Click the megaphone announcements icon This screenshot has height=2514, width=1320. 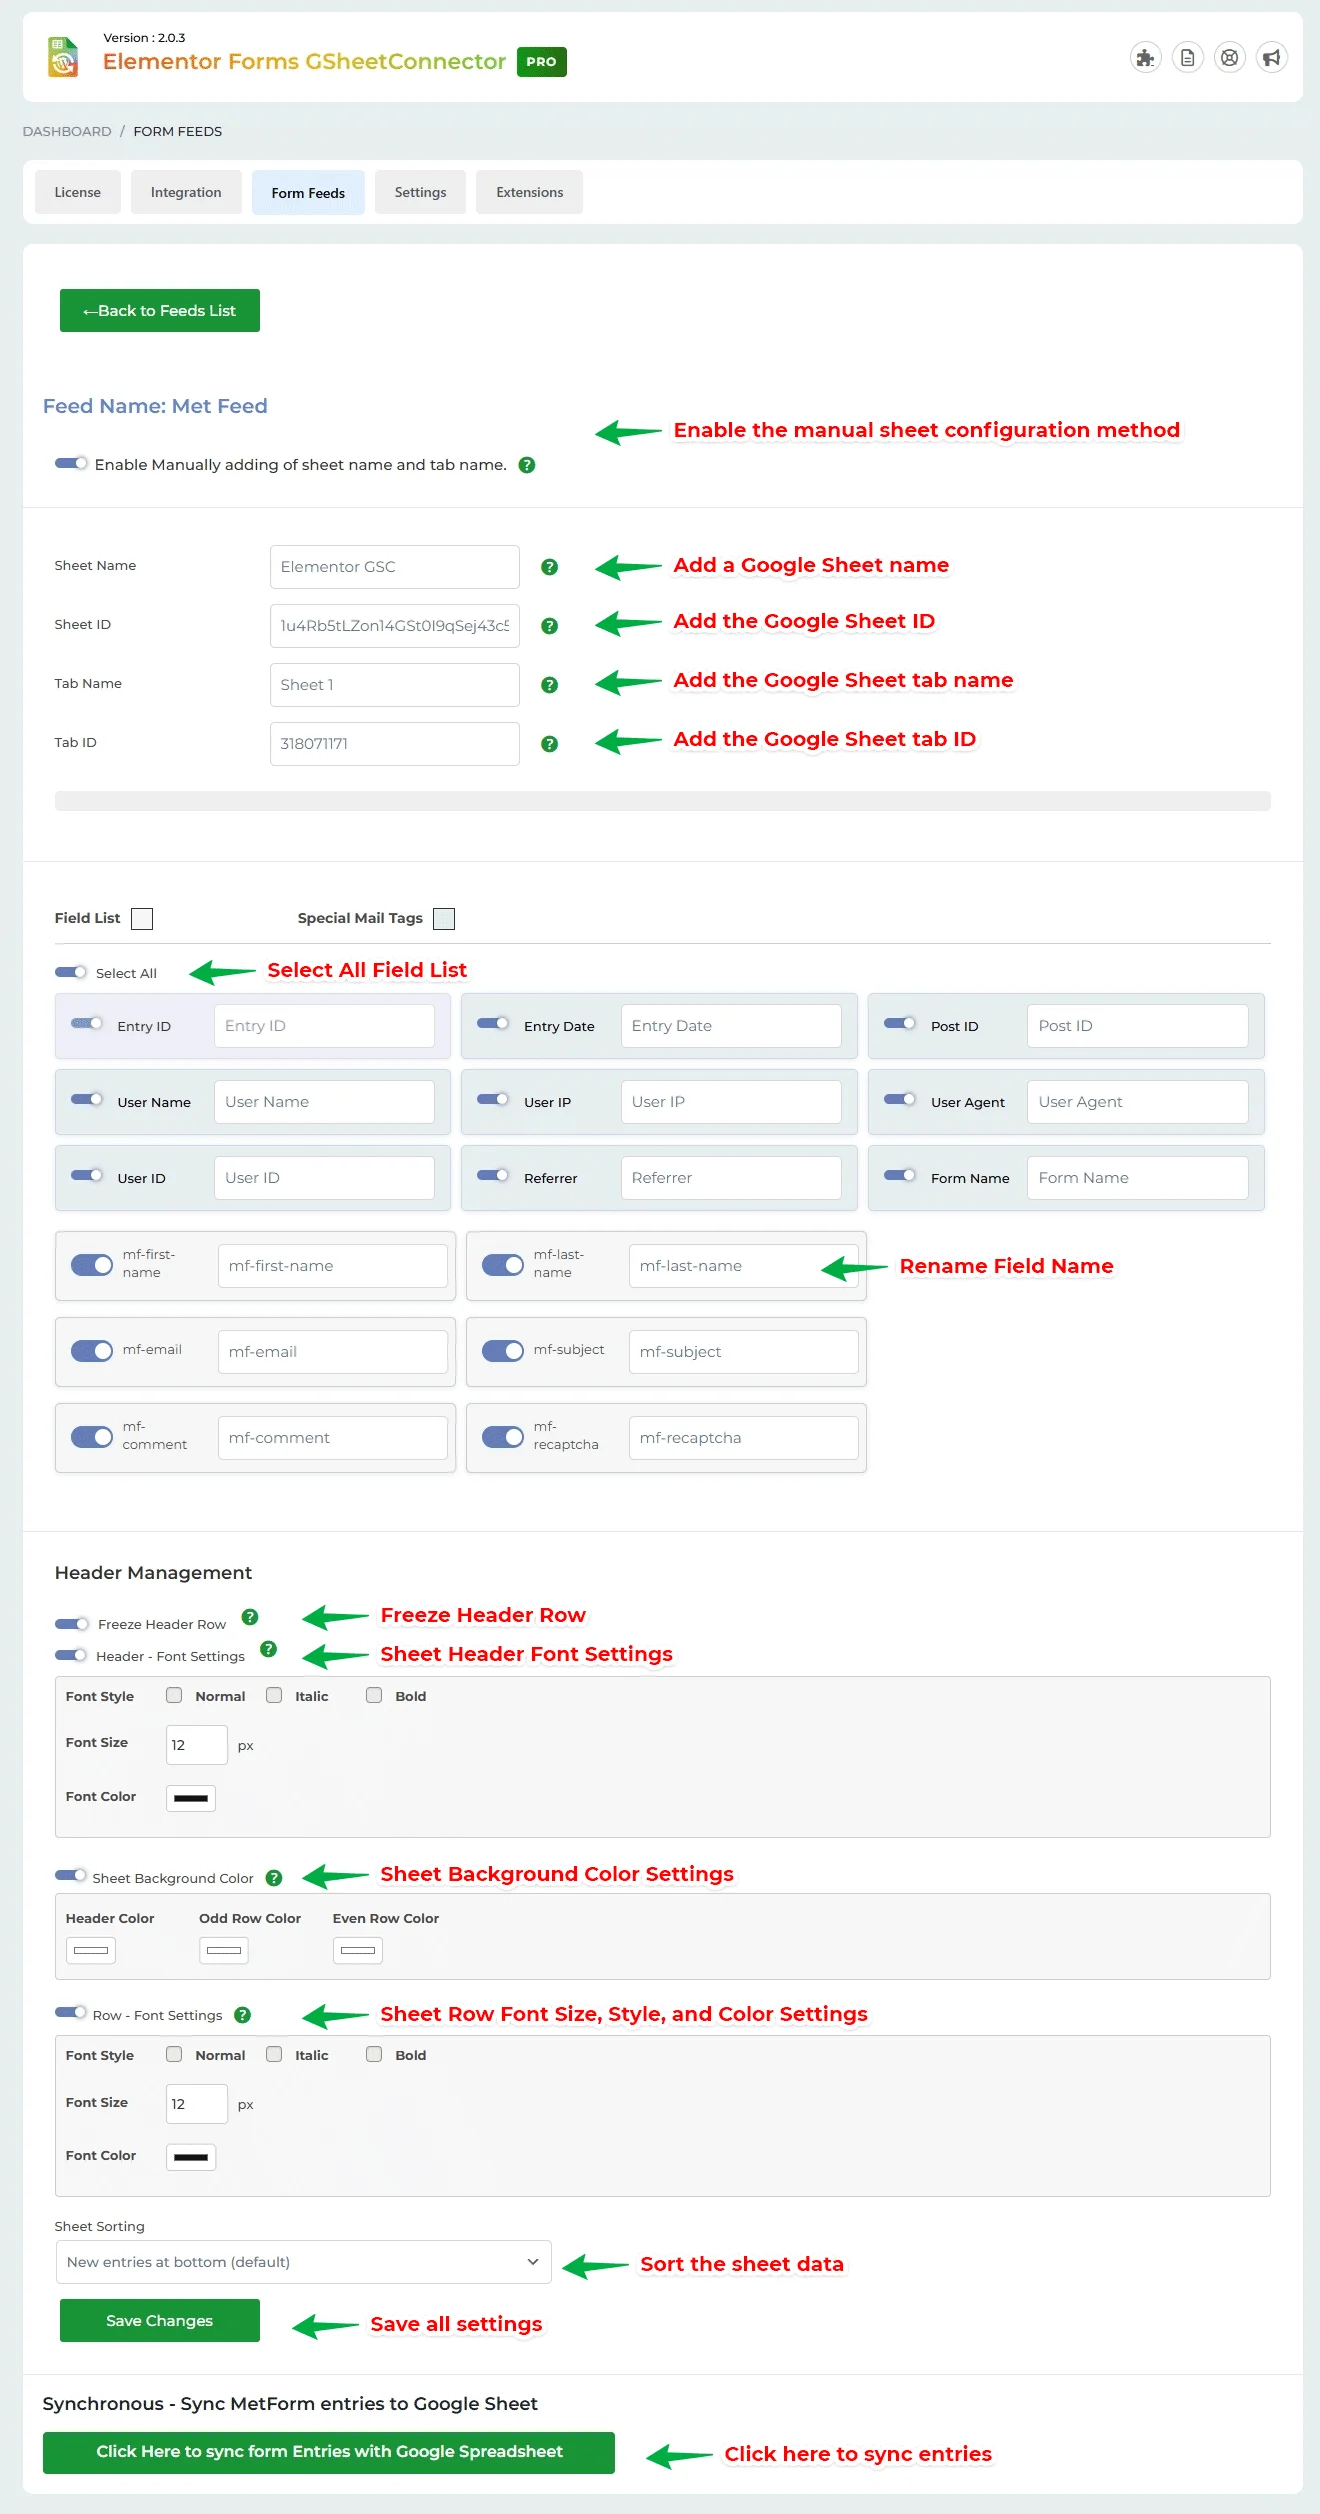[x=1271, y=58]
